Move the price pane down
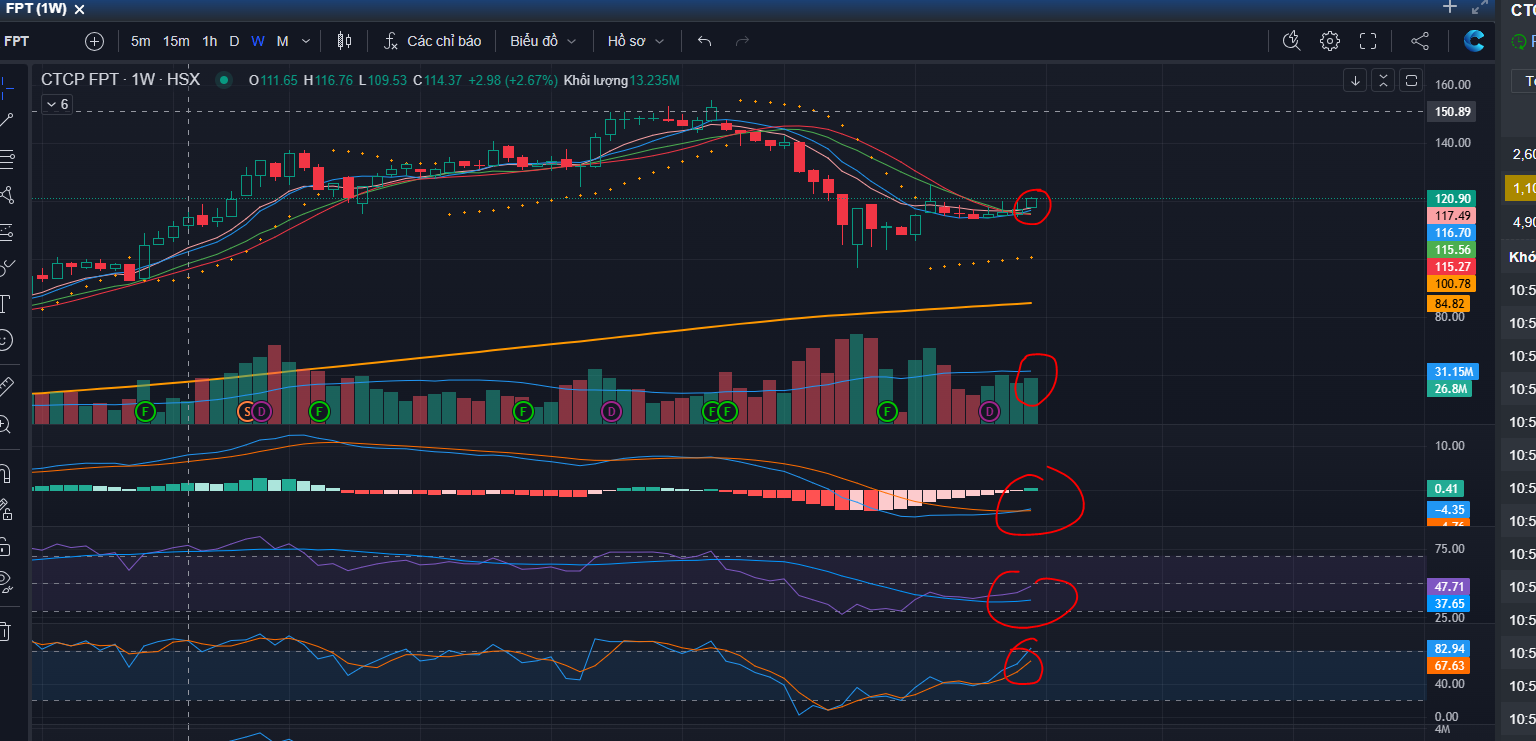This screenshot has width=1536, height=741. (1355, 80)
